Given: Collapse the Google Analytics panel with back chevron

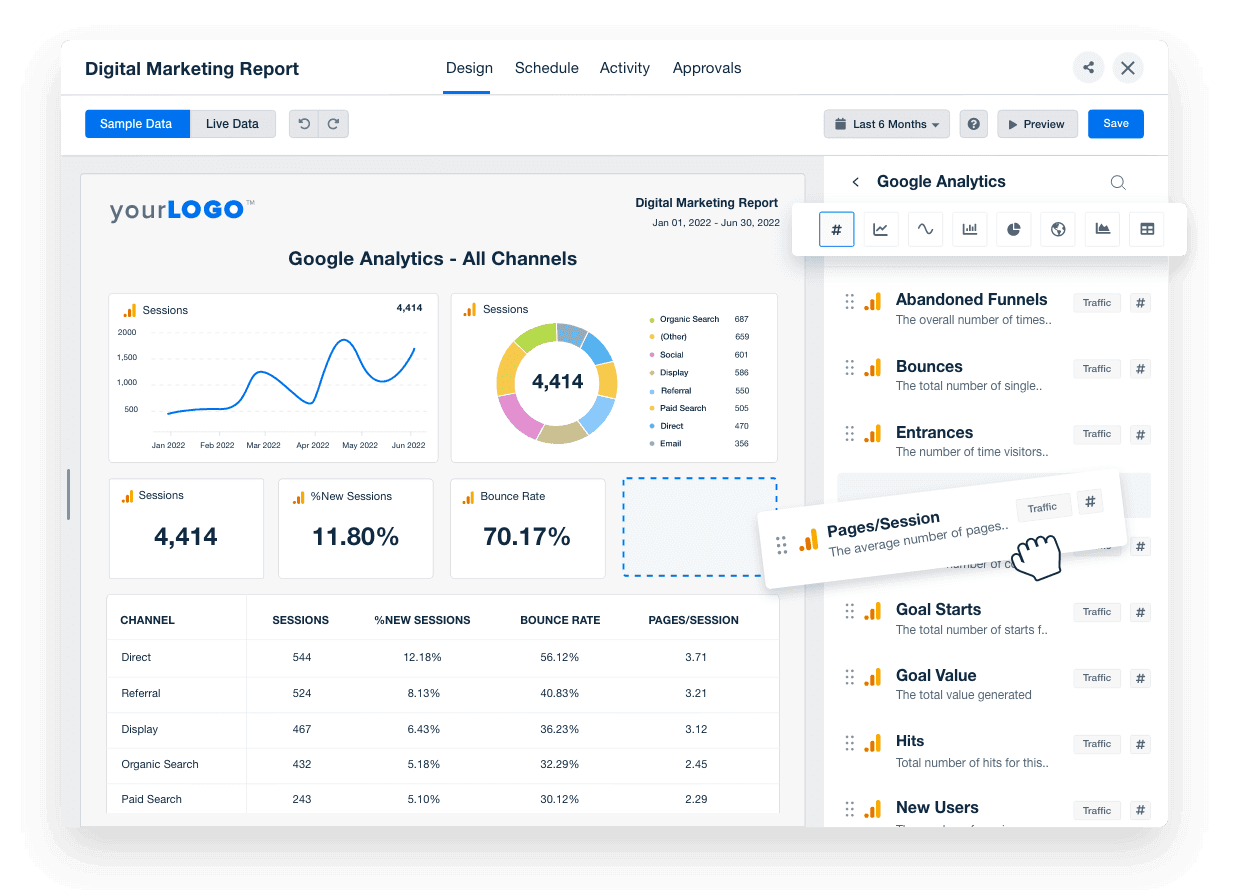Looking at the screenshot, I should pyautogui.click(x=855, y=182).
